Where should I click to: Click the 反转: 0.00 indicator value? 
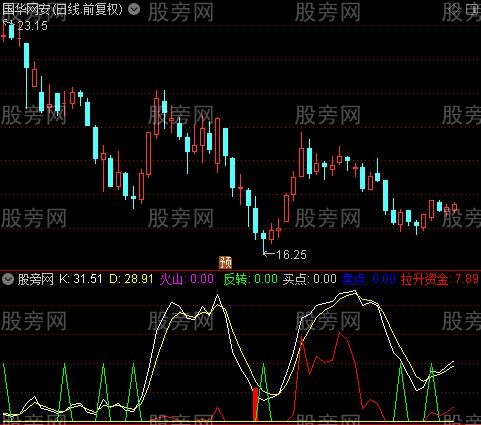[250, 279]
